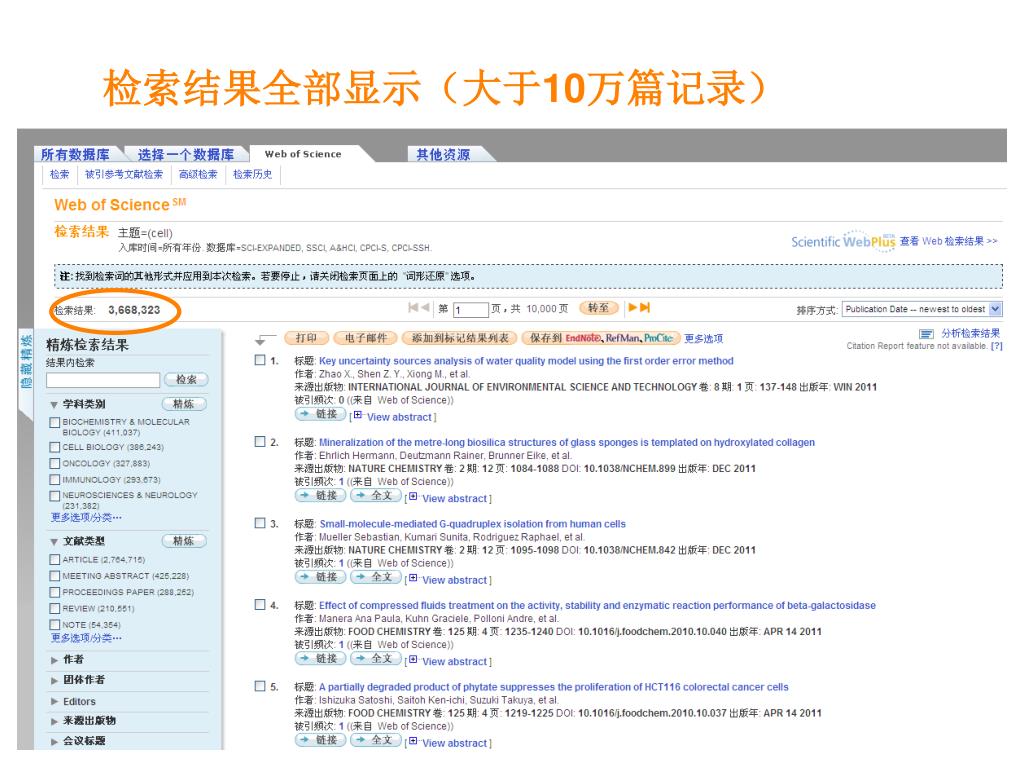Tick NOTE document type checkbox
Viewport: 1024px width, 768px height.
click(55, 625)
